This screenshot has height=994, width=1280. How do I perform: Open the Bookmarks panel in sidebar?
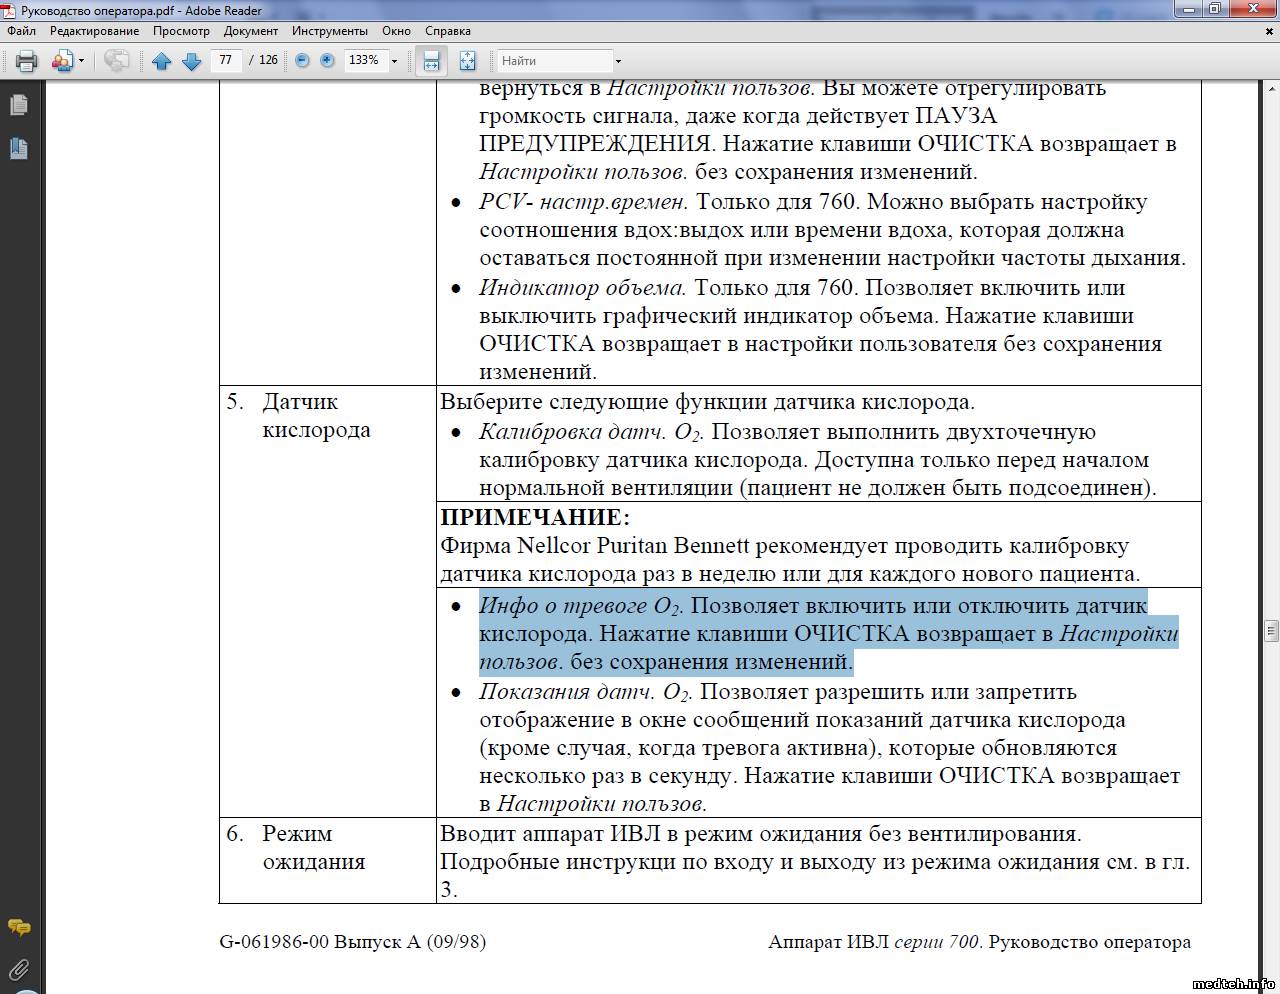[18, 149]
